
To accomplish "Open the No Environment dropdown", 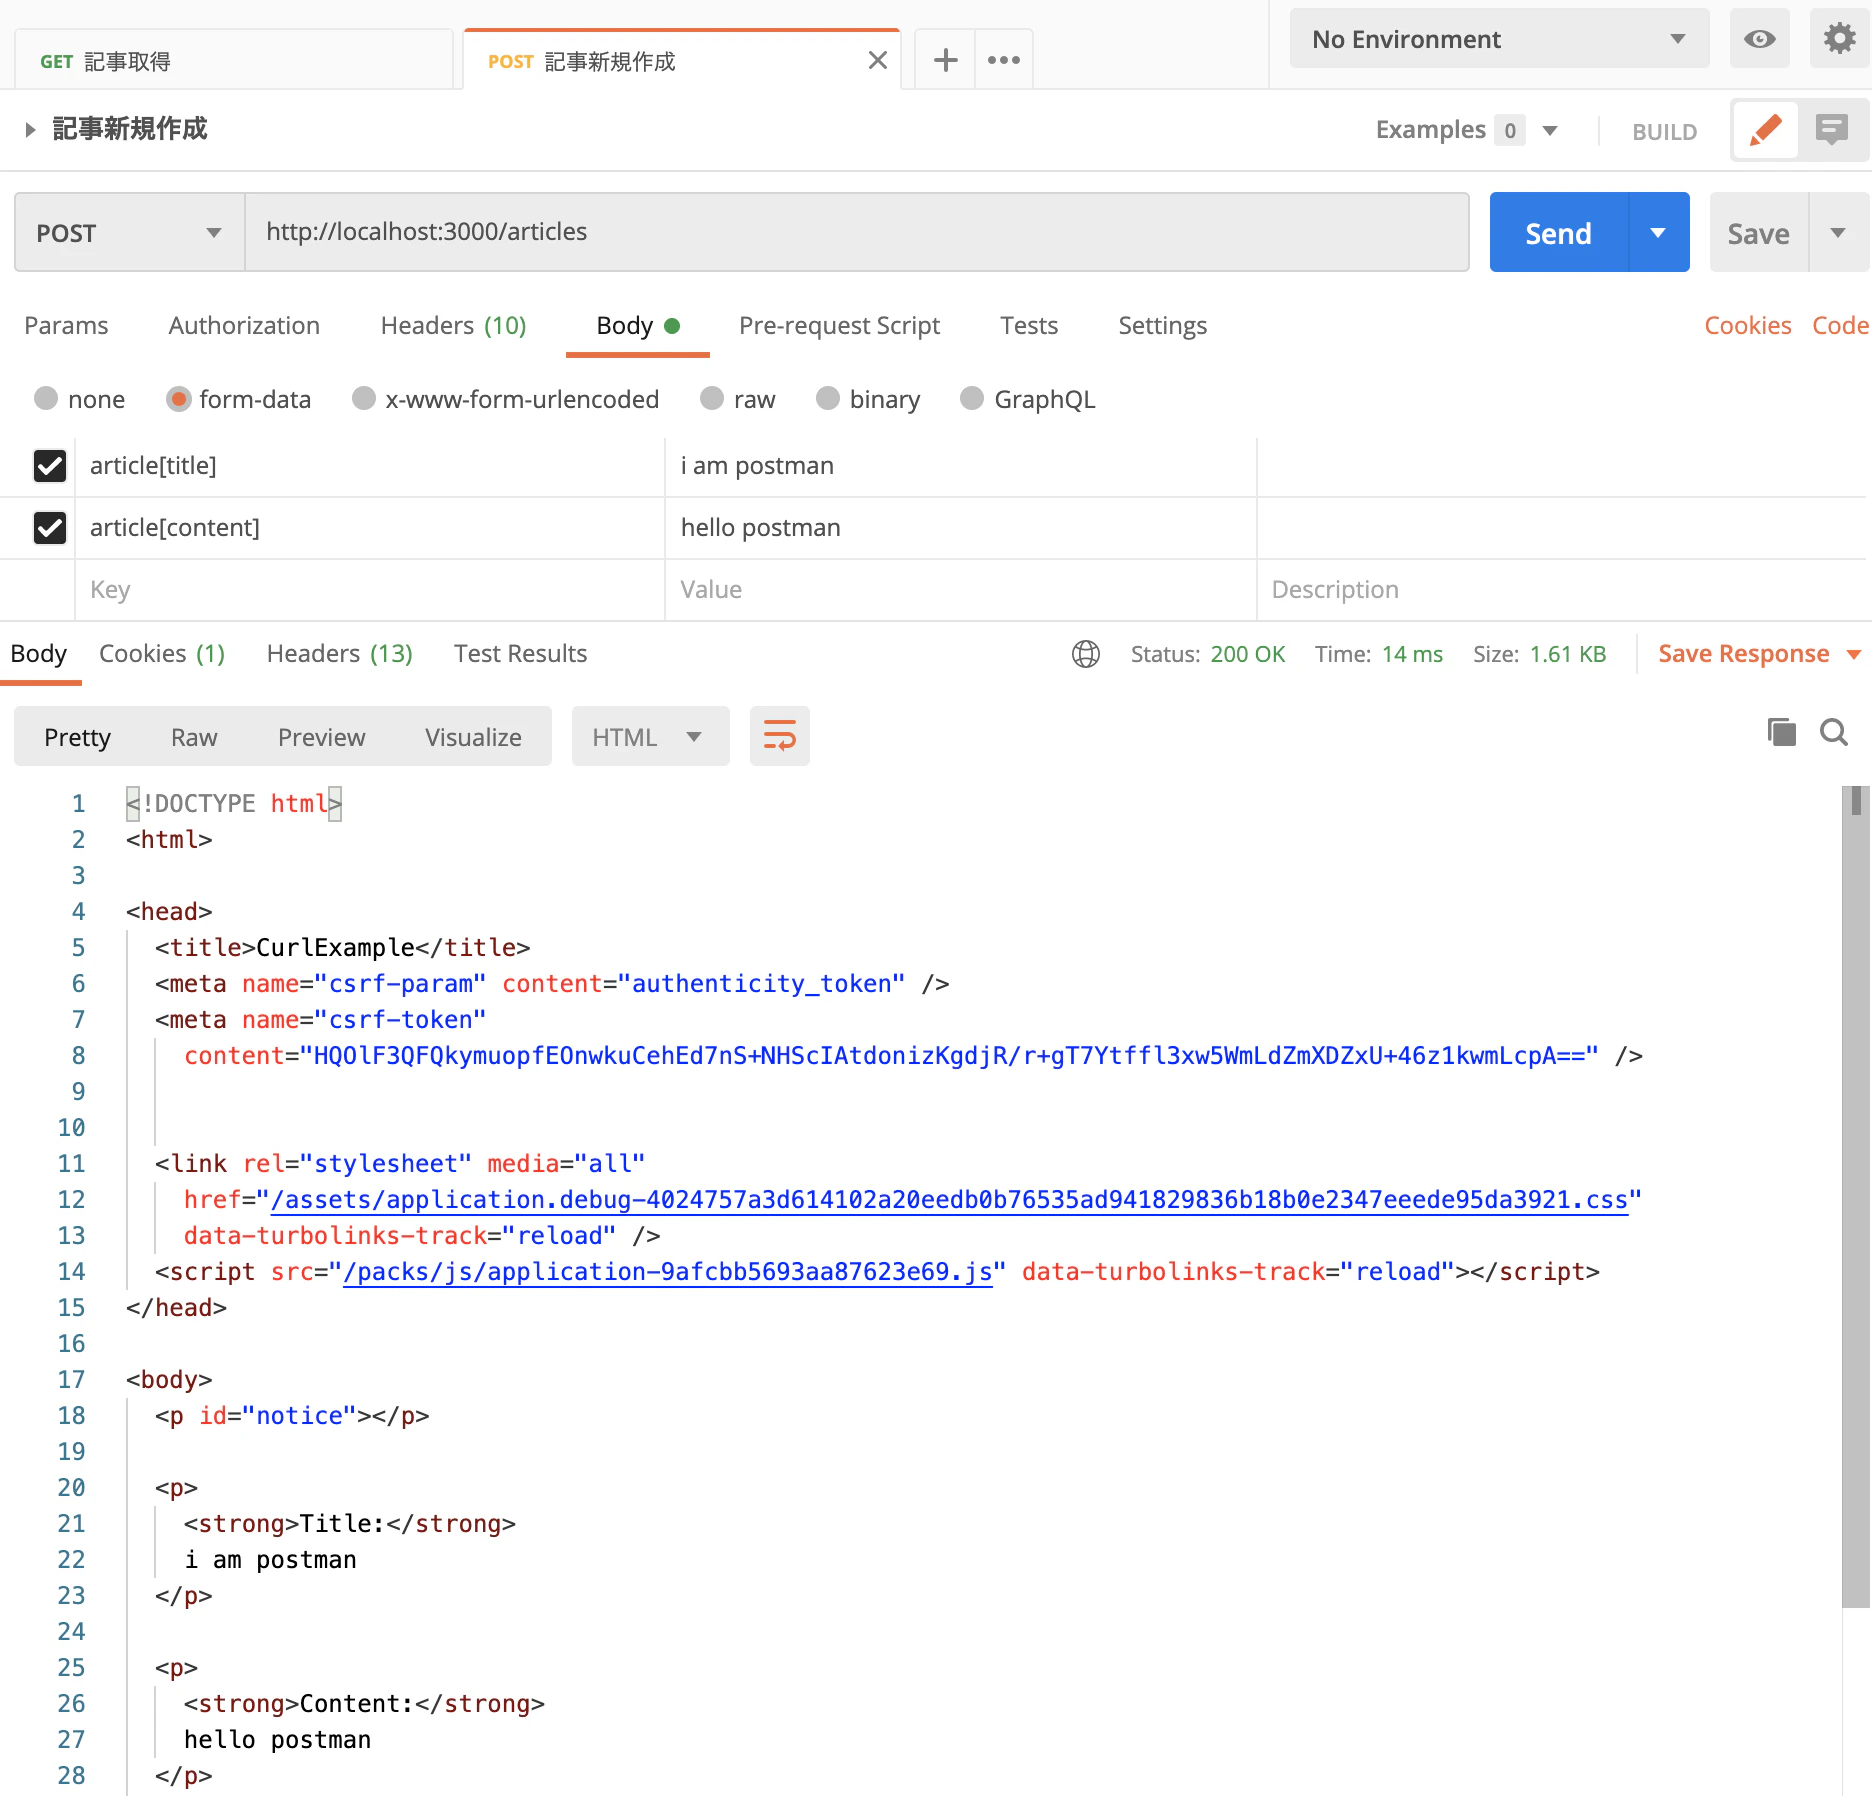I will click(x=1499, y=39).
